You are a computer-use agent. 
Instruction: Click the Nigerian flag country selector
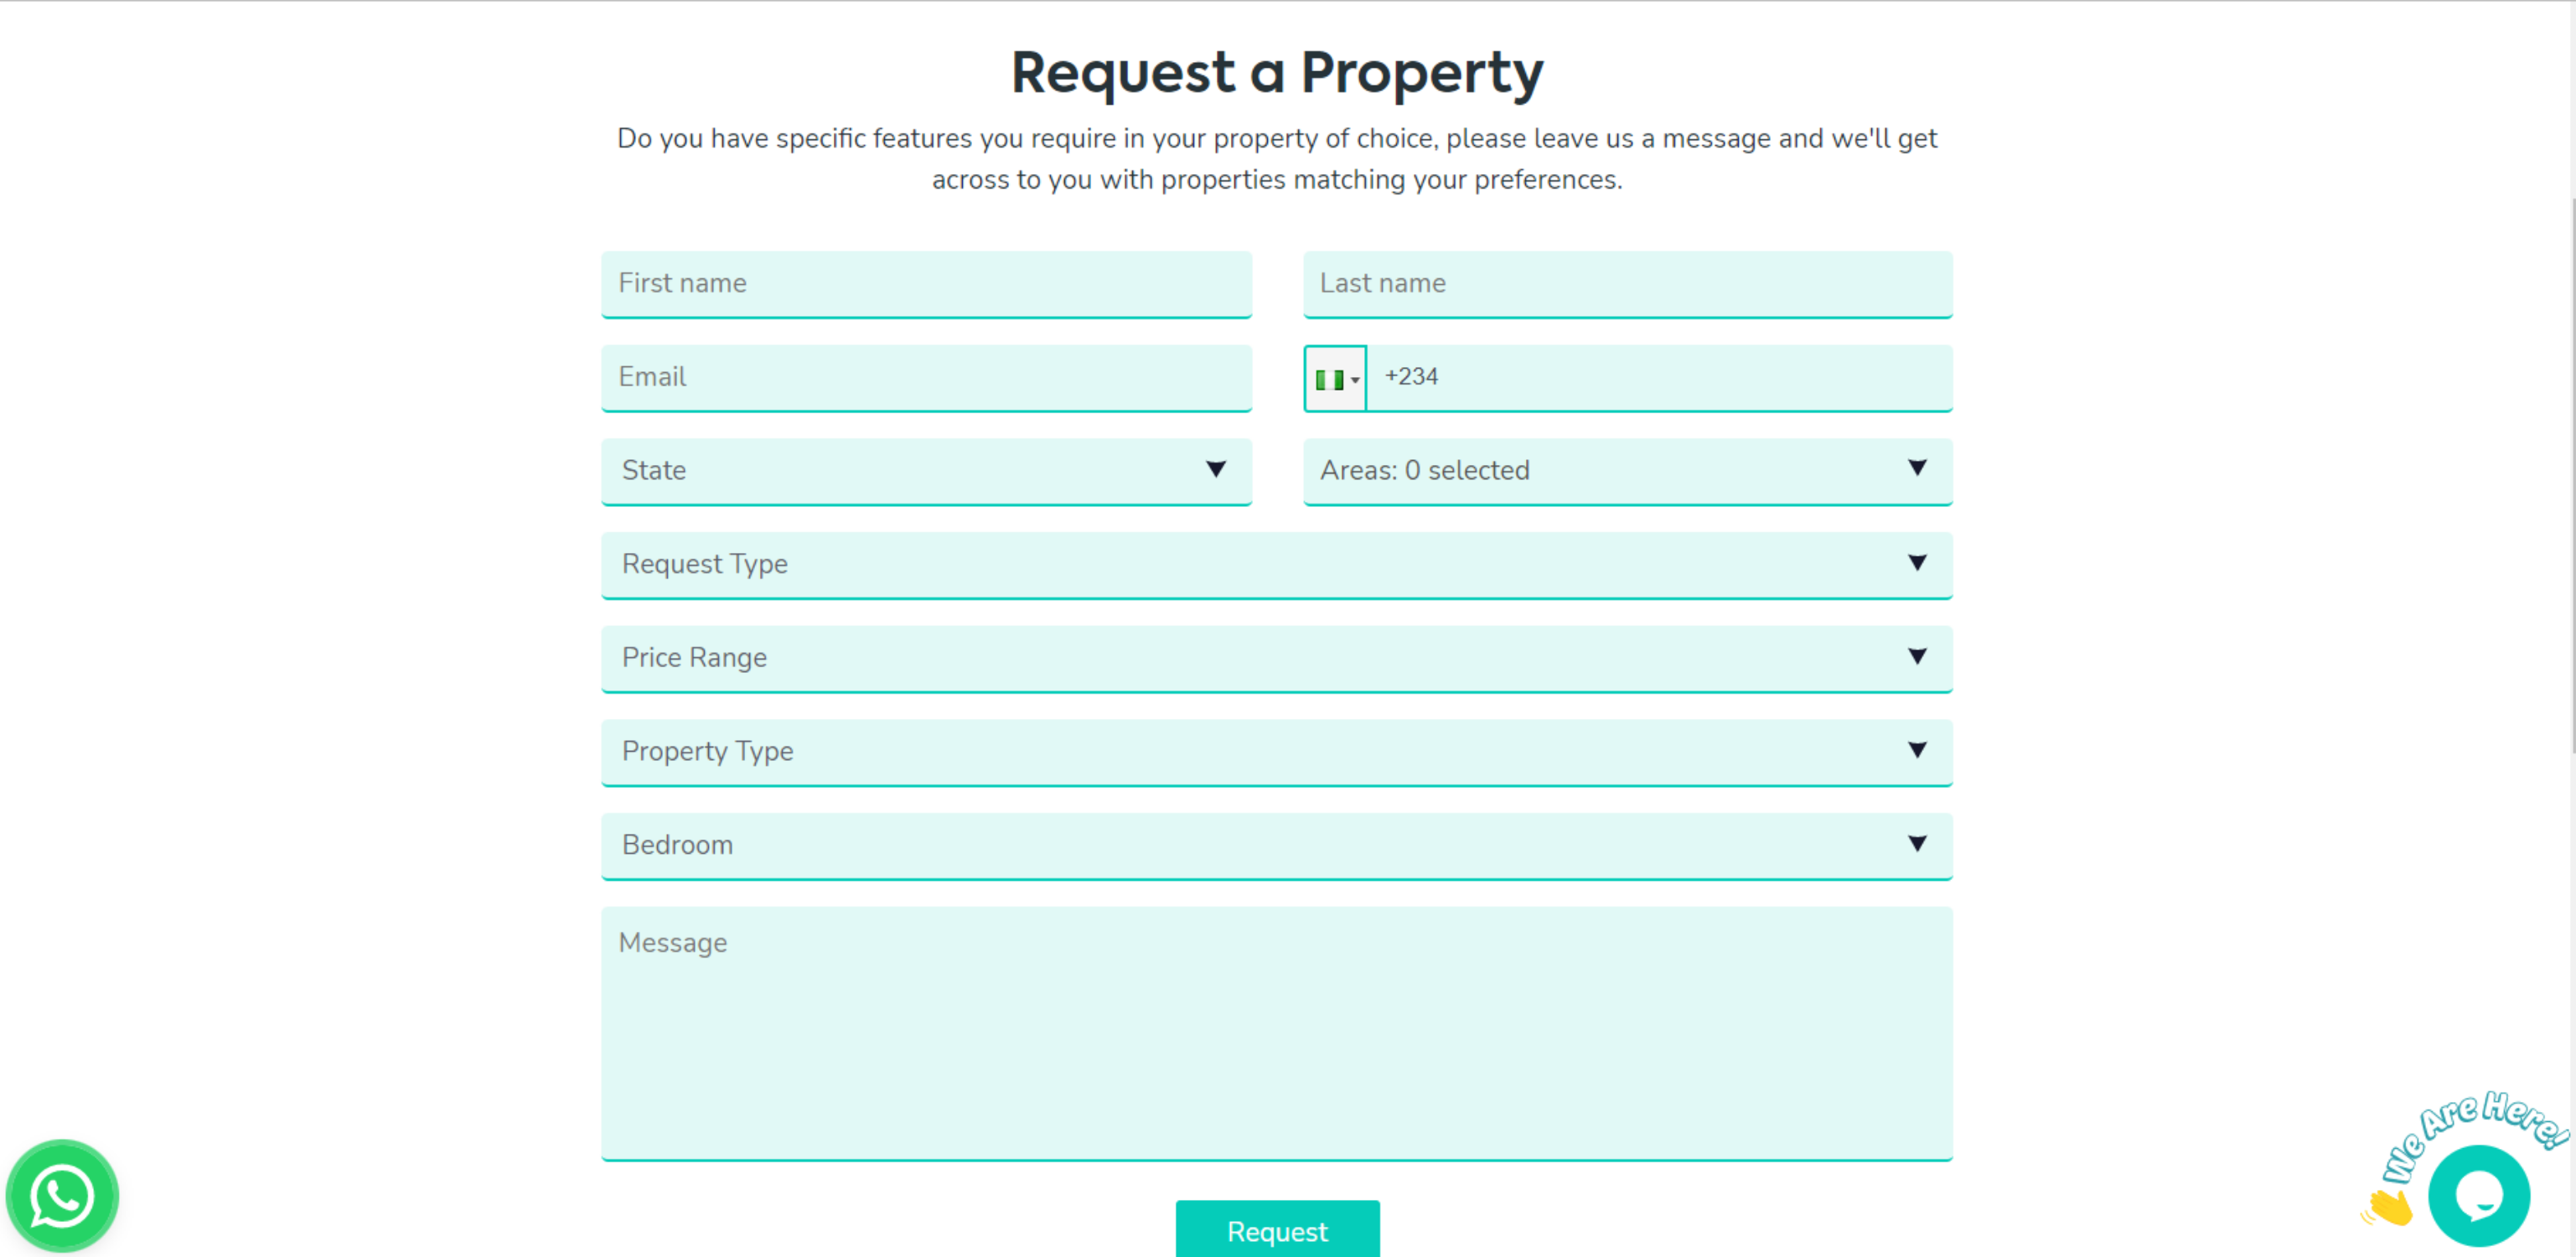(x=1335, y=379)
